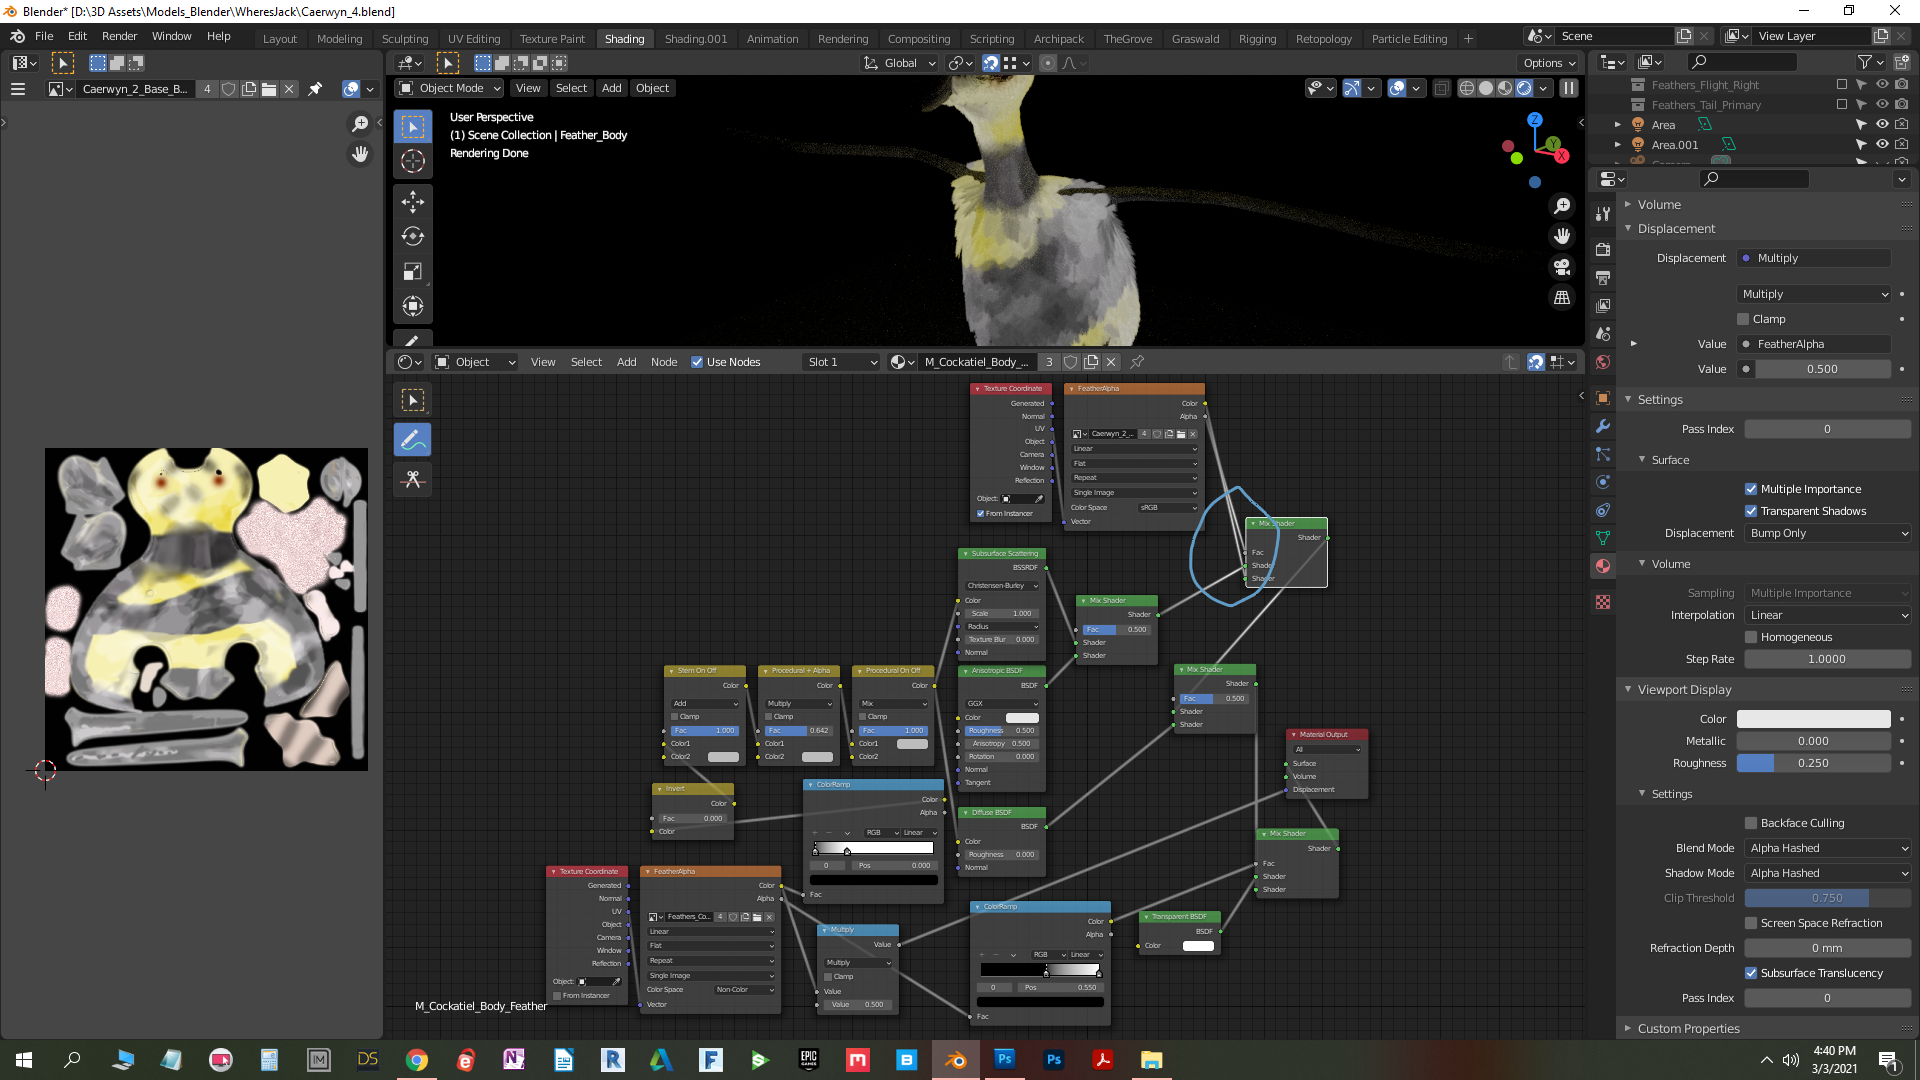Adjust the Roughness slider in Viewport Display

1812,763
